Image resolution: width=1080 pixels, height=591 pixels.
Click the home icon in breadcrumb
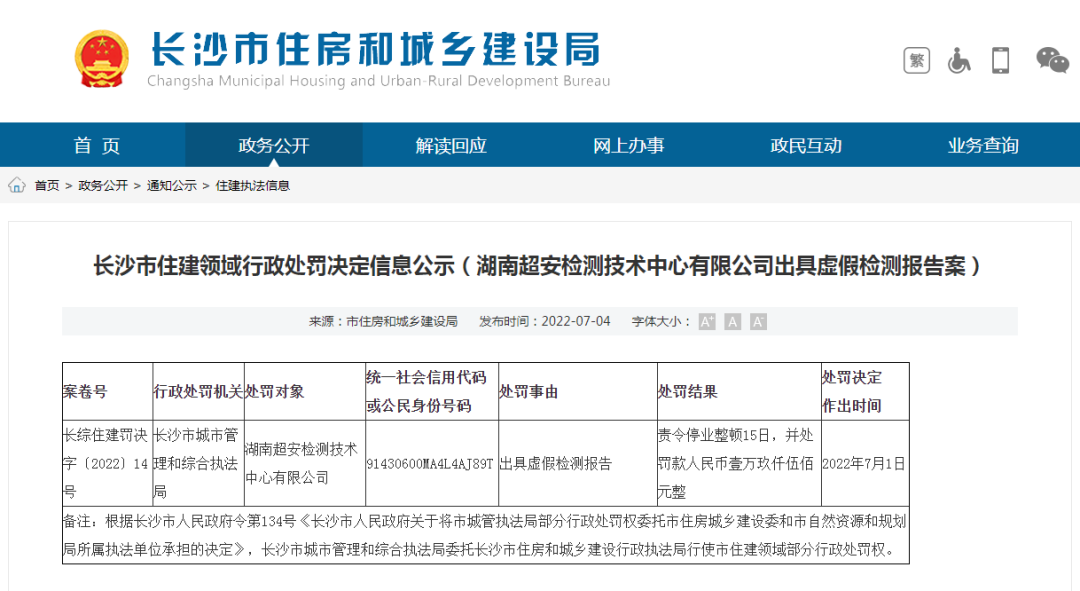(x=17, y=185)
